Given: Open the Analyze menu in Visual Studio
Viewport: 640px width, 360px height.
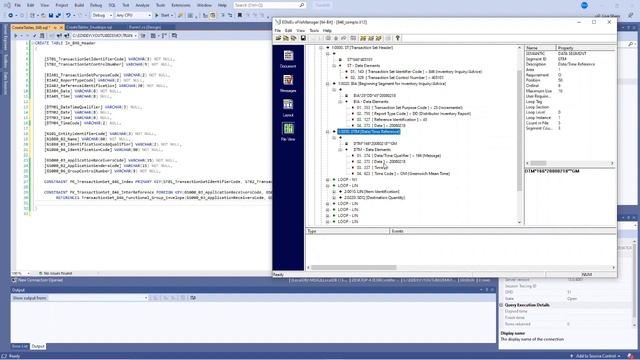Looking at the screenshot, I should [142, 5].
